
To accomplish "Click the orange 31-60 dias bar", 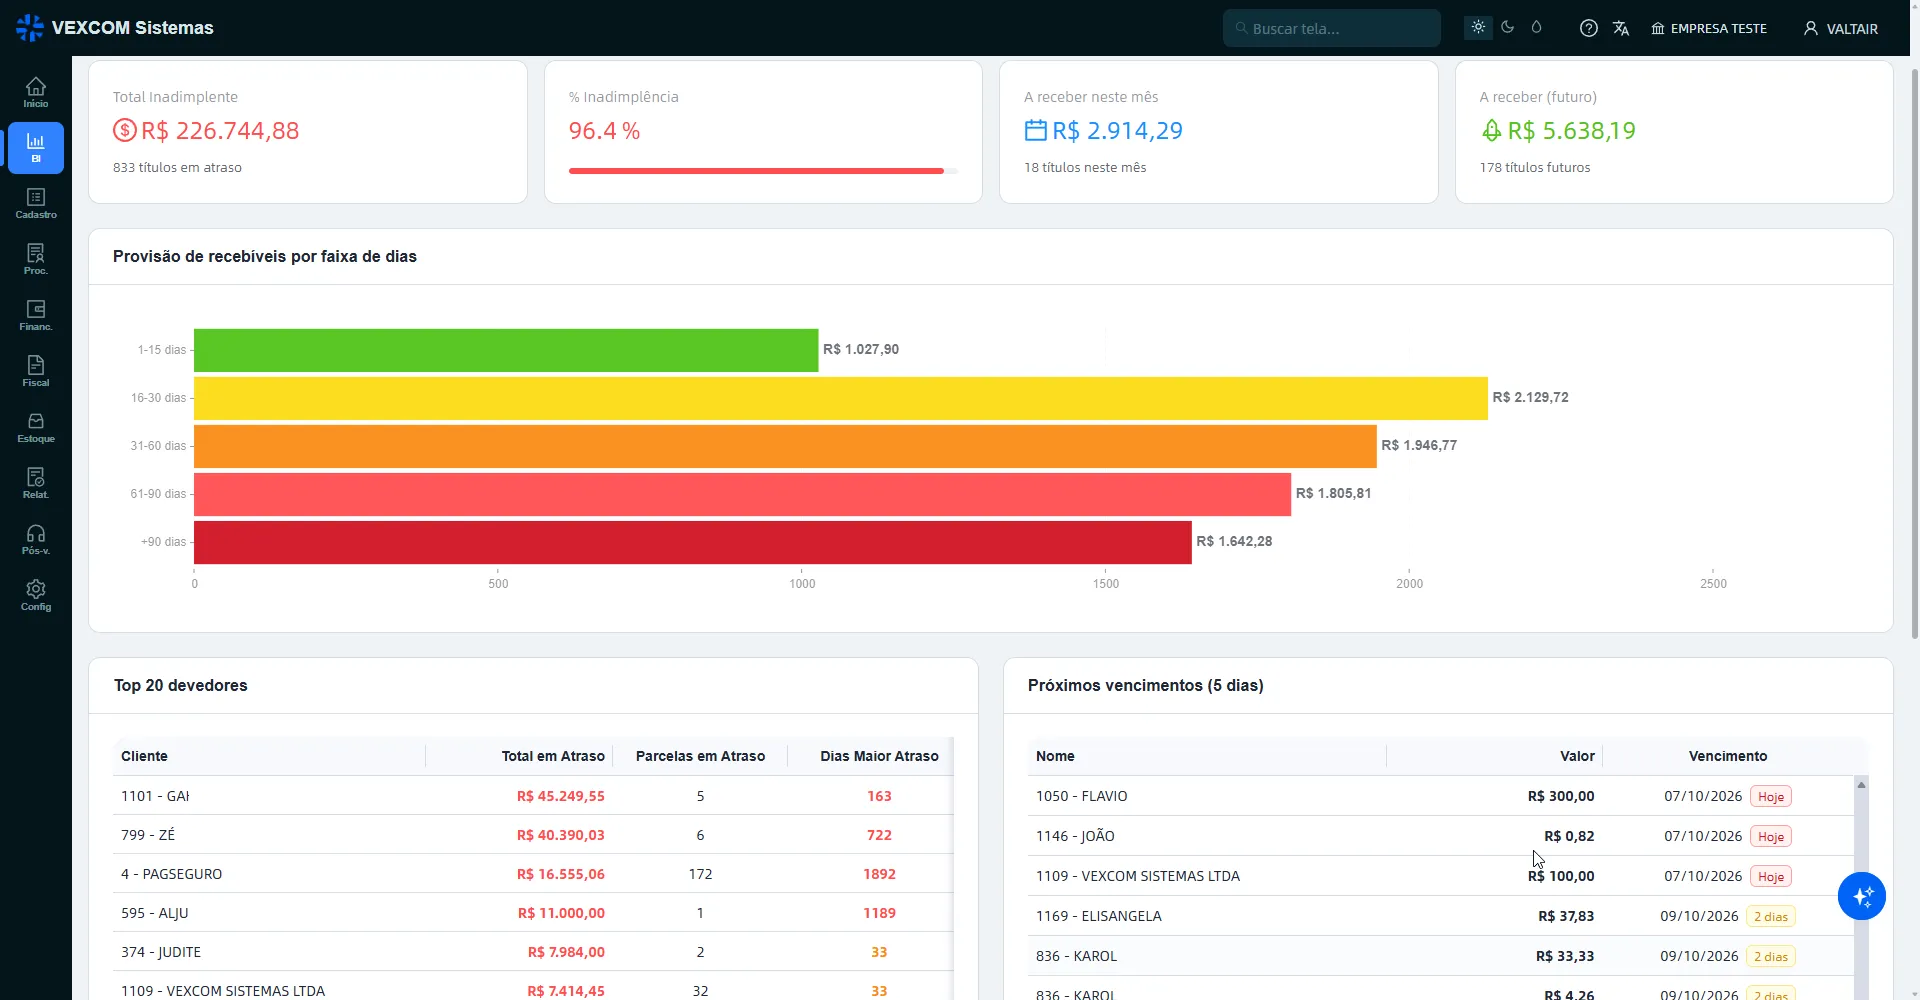I will 785,446.
